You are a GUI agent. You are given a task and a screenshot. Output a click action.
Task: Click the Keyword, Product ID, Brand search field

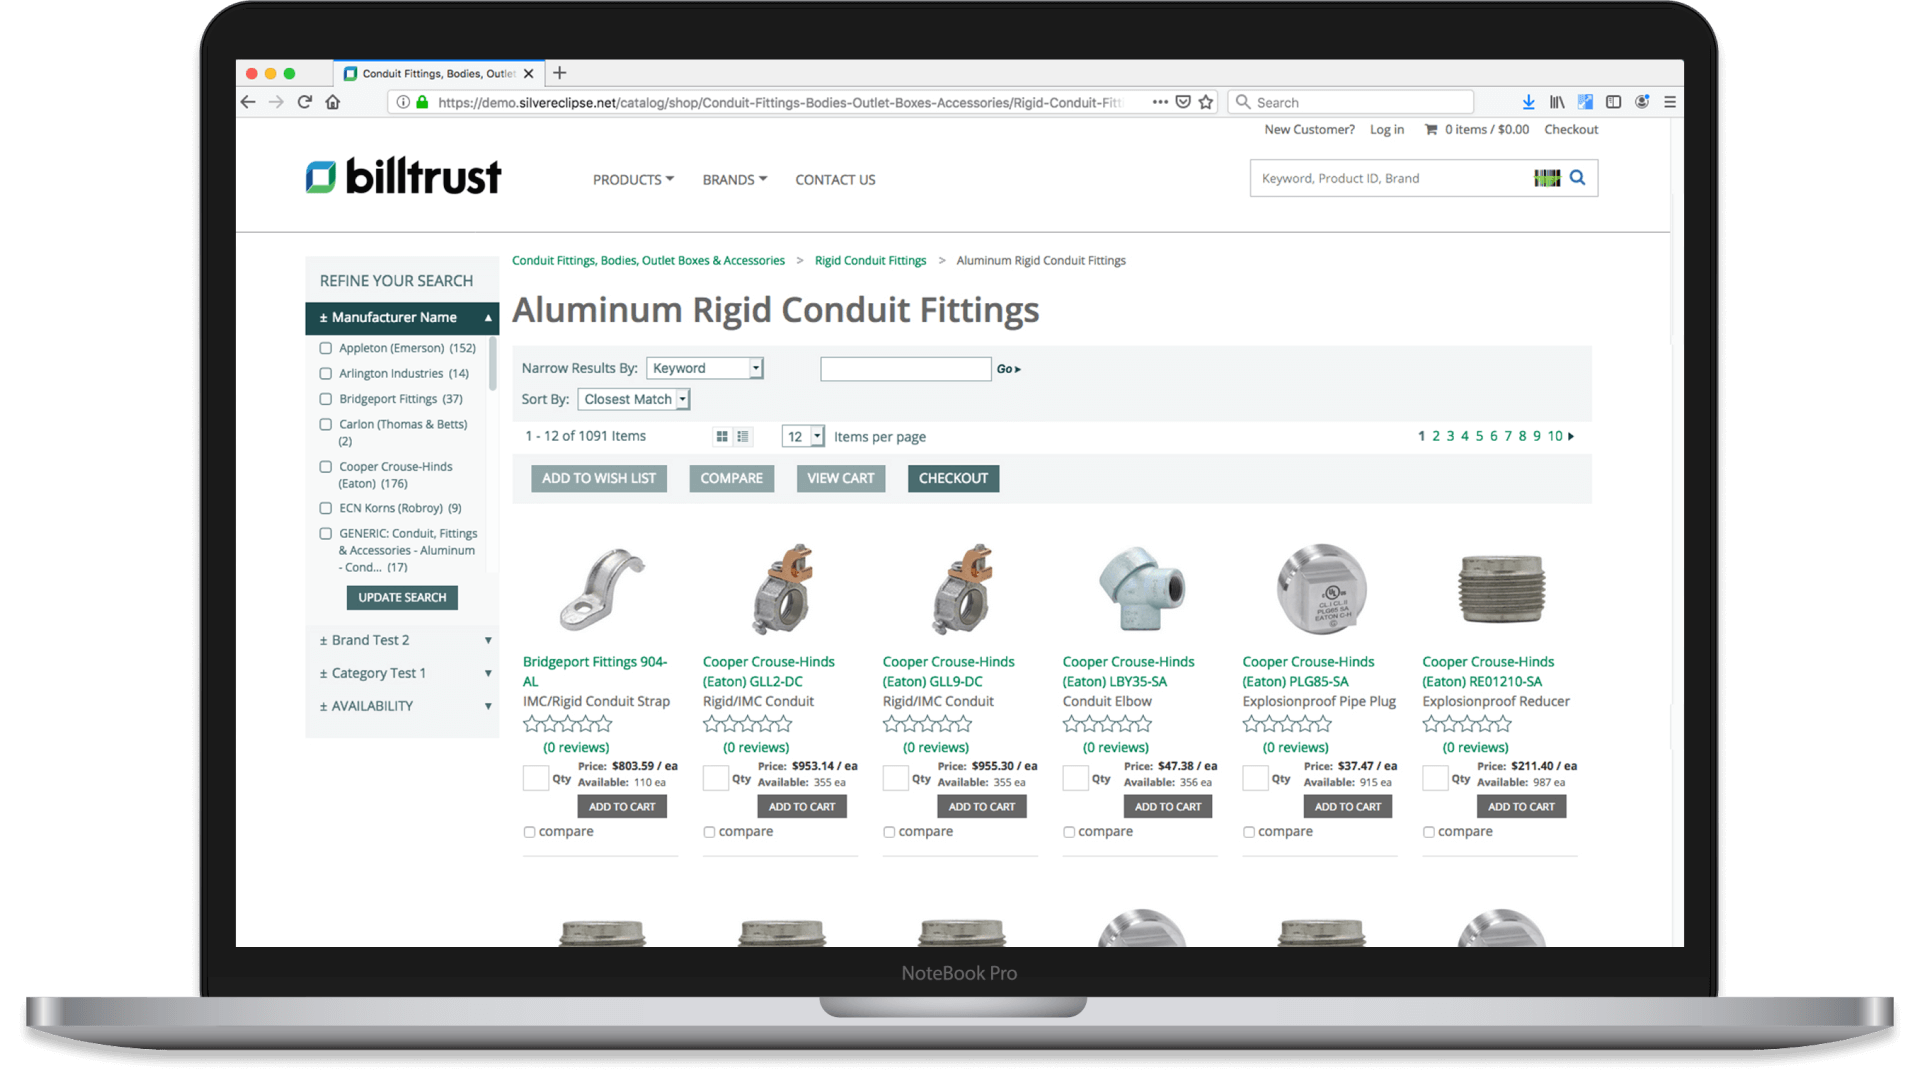(1391, 178)
